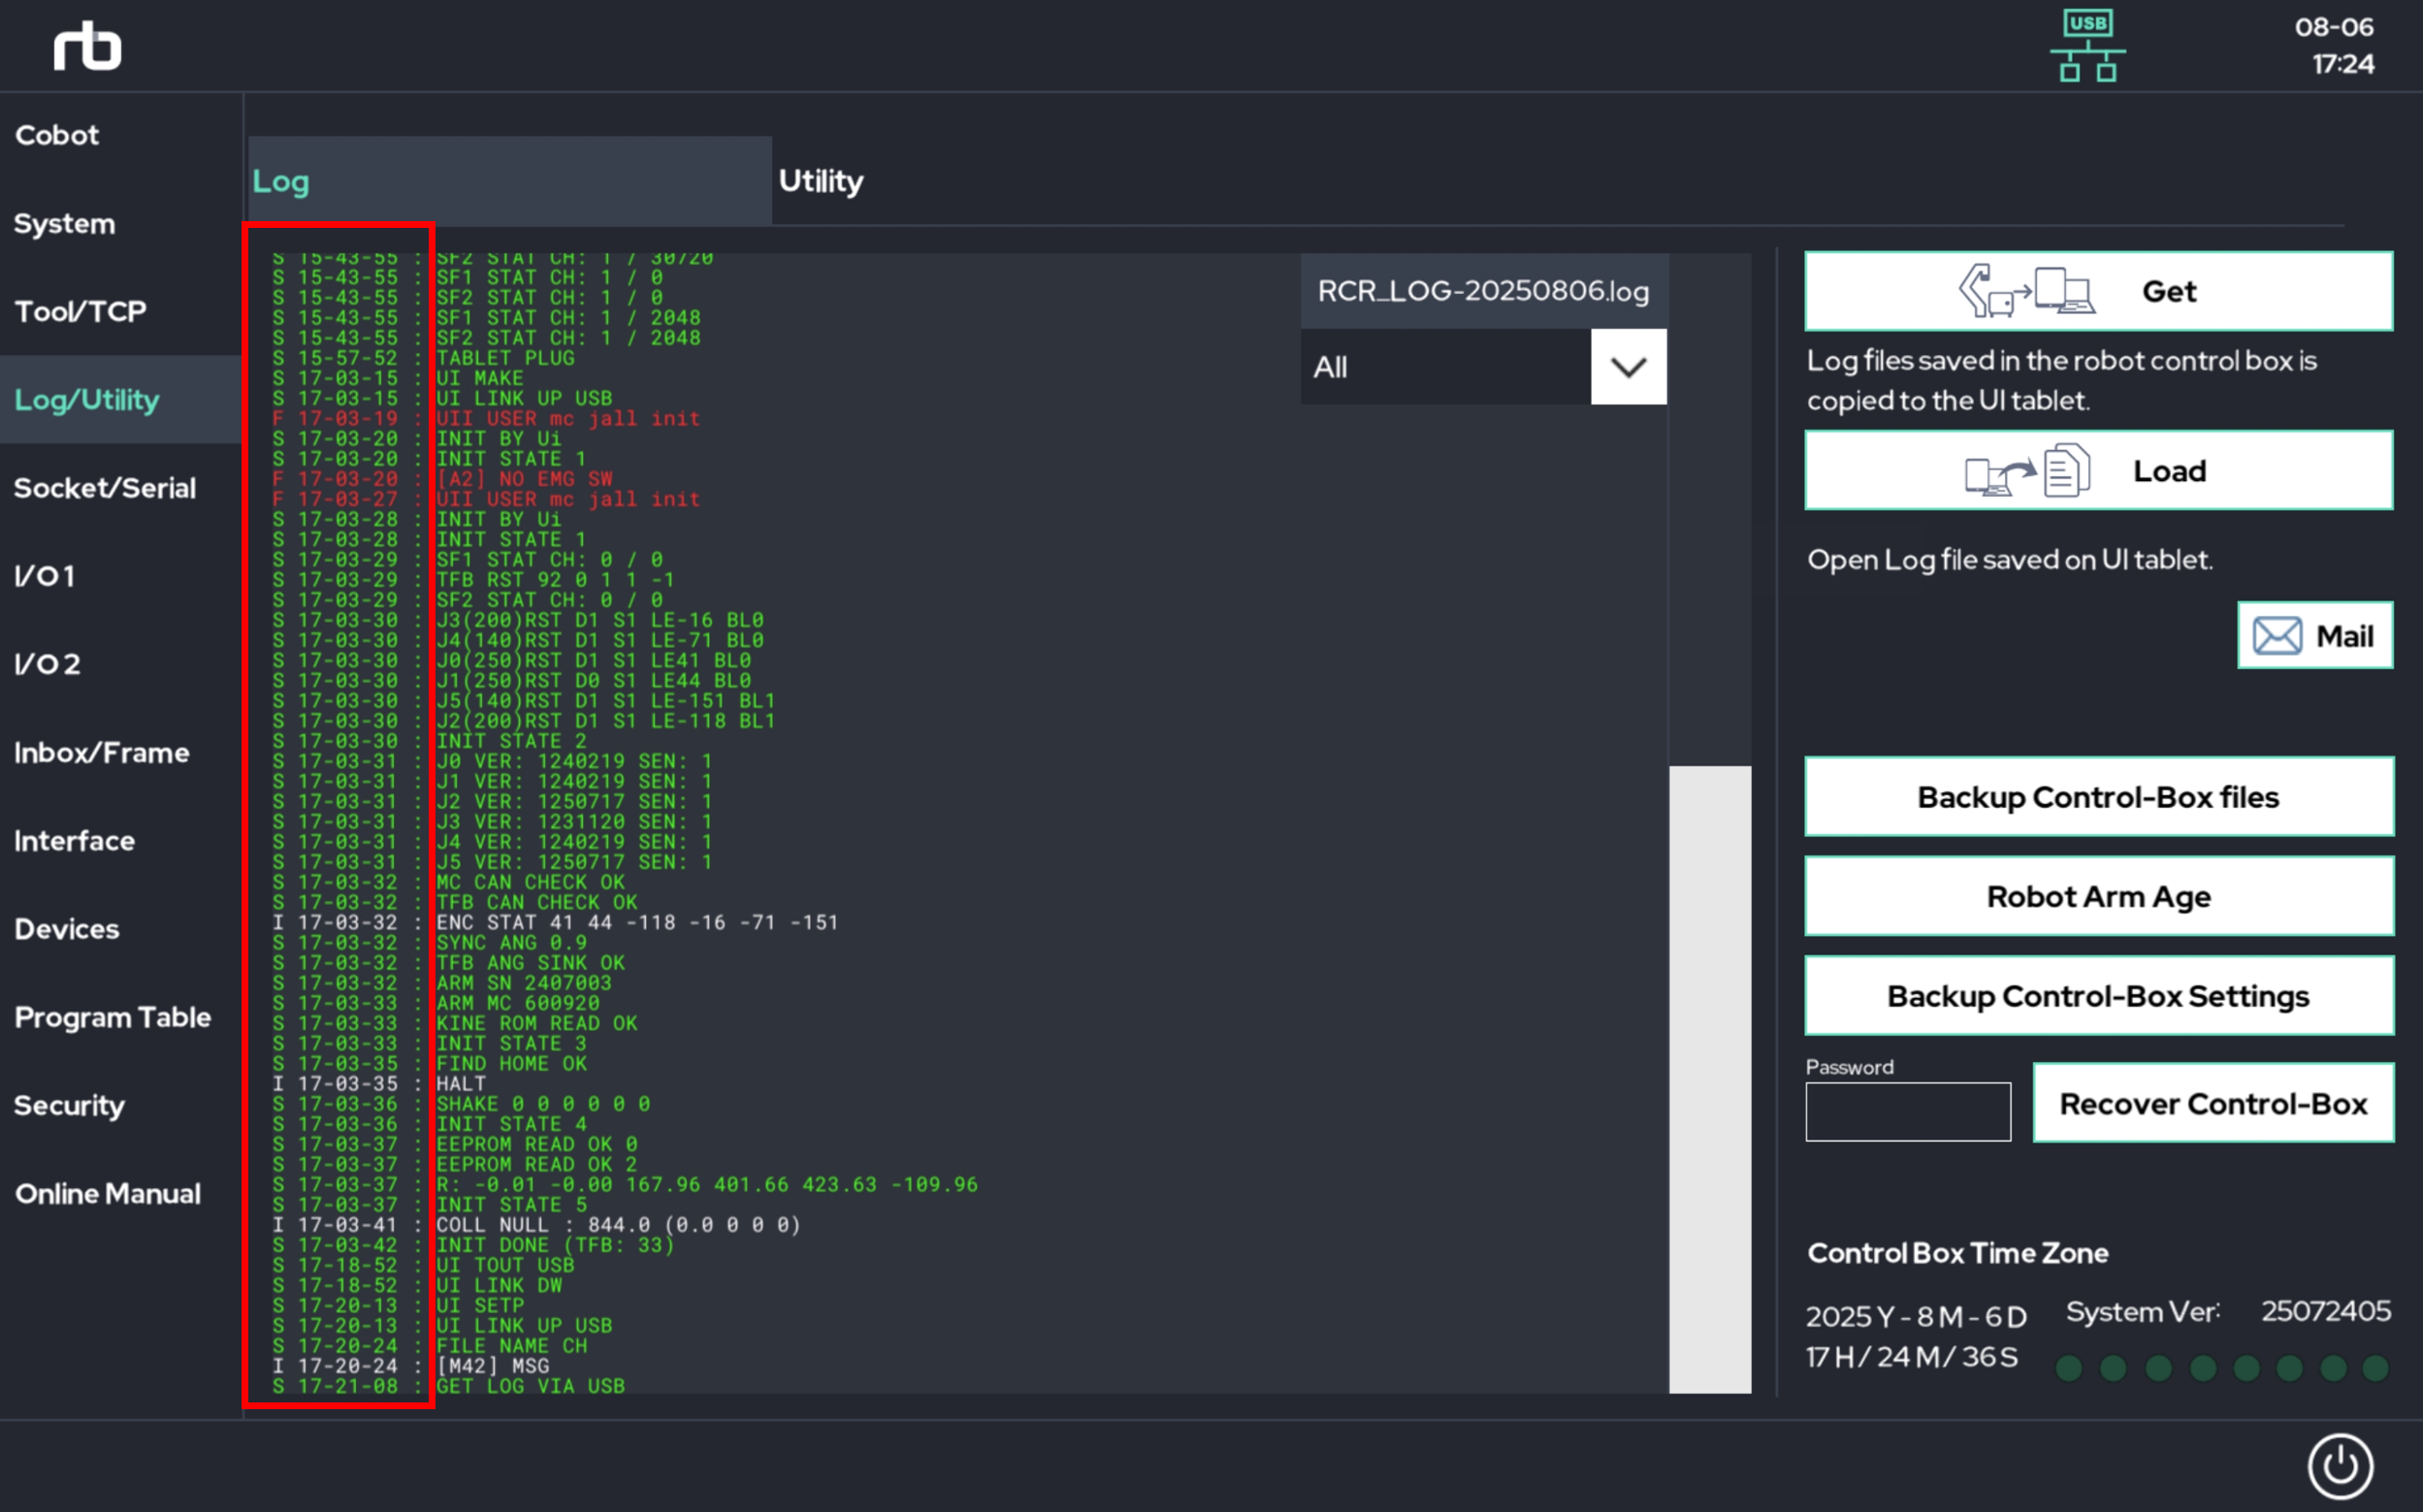Viewport: 2423px width, 1512px height.
Task: Click the 'ARM SN 2407003' log line
Action: pyautogui.click(x=441, y=983)
